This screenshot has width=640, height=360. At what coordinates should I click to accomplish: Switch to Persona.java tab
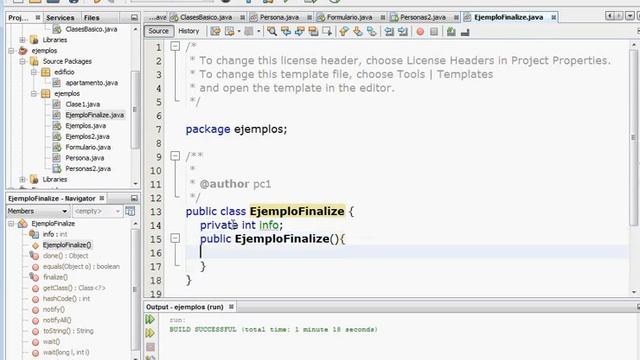(279, 17)
